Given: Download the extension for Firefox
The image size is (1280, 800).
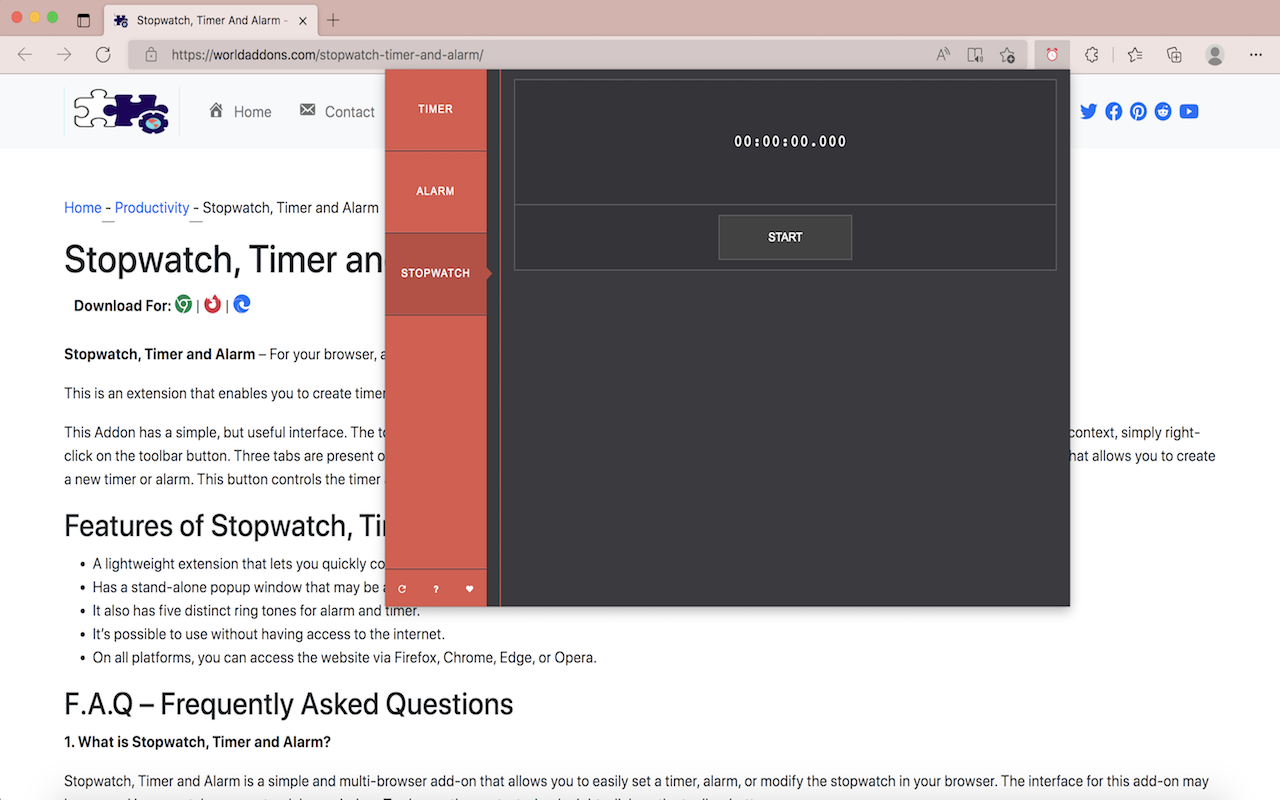Looking at the screenshot, I should coord(212,304).
